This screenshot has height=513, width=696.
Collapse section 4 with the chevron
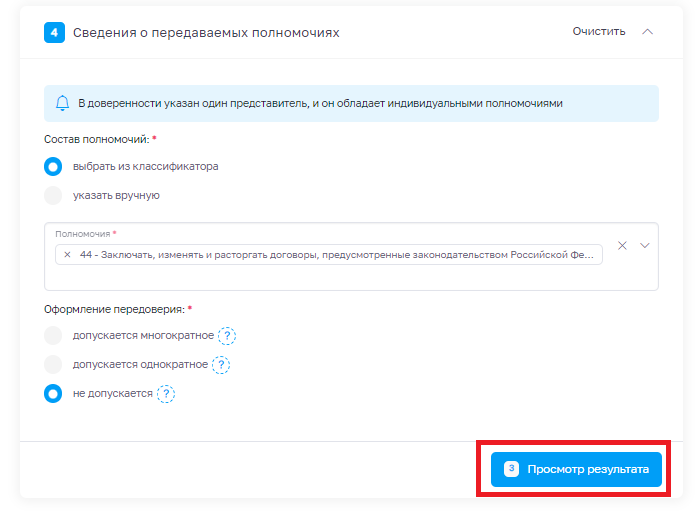[648, 32]
